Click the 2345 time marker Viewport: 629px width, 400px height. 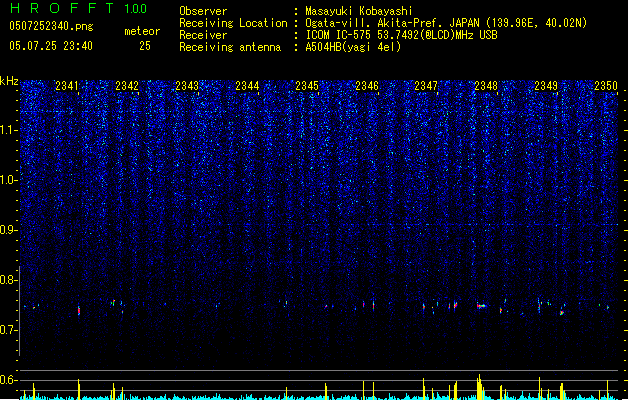coord(307,86)
